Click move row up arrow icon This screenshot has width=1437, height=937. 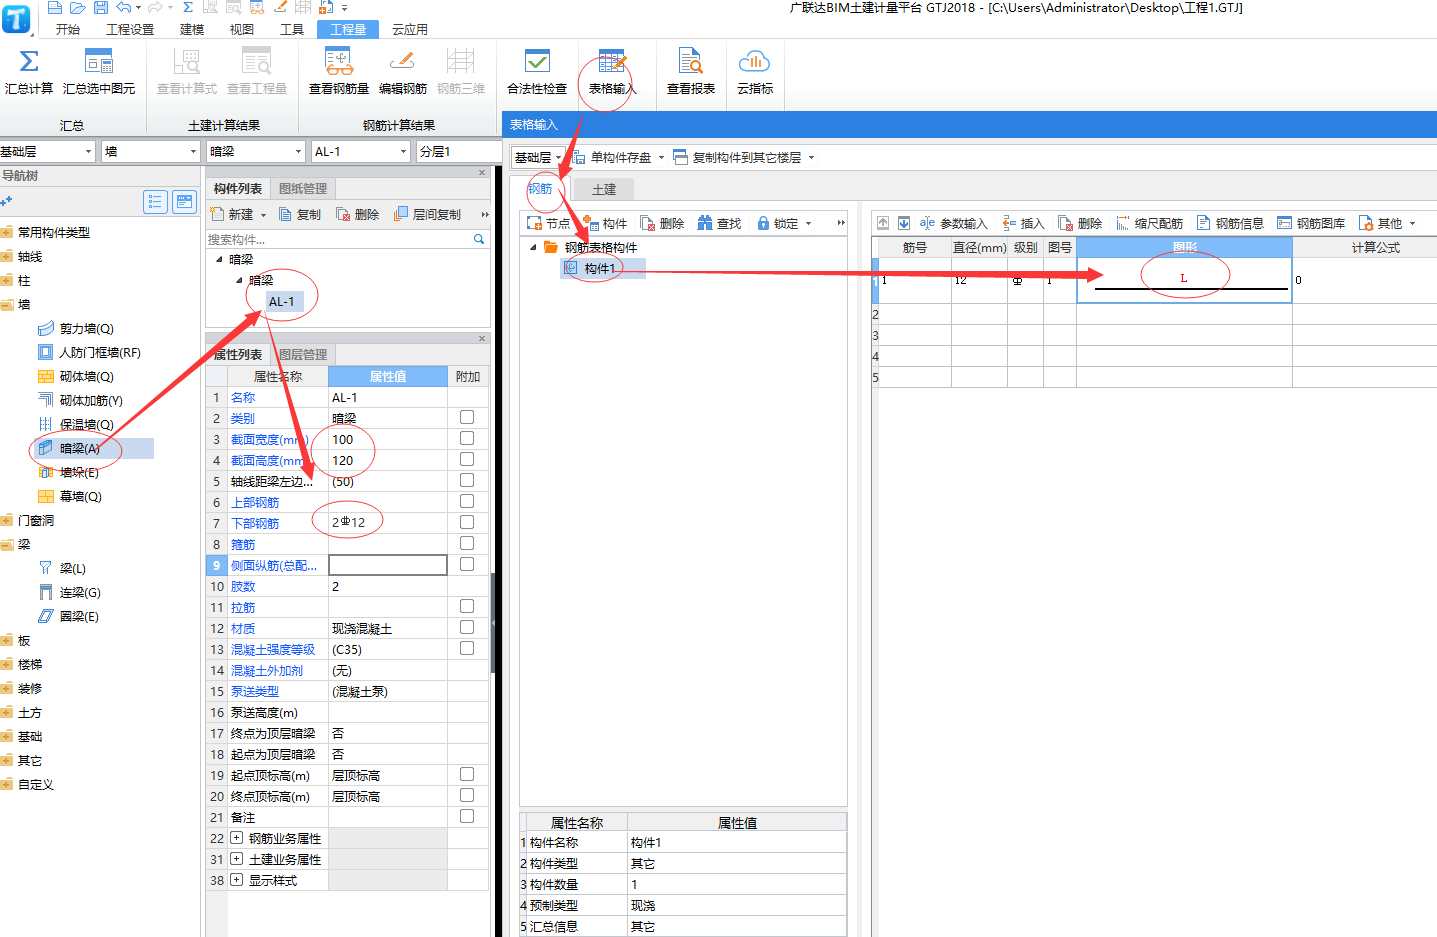pyautogui.click(x=883, y=223)
